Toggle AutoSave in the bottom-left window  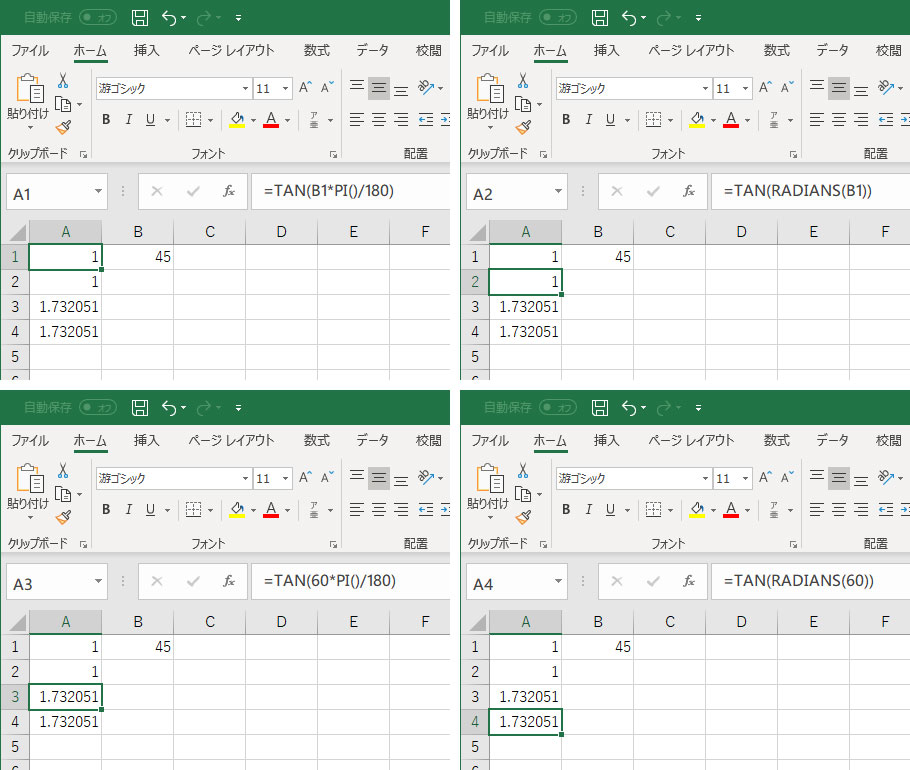pyautogui.click(x=98, y=407)
